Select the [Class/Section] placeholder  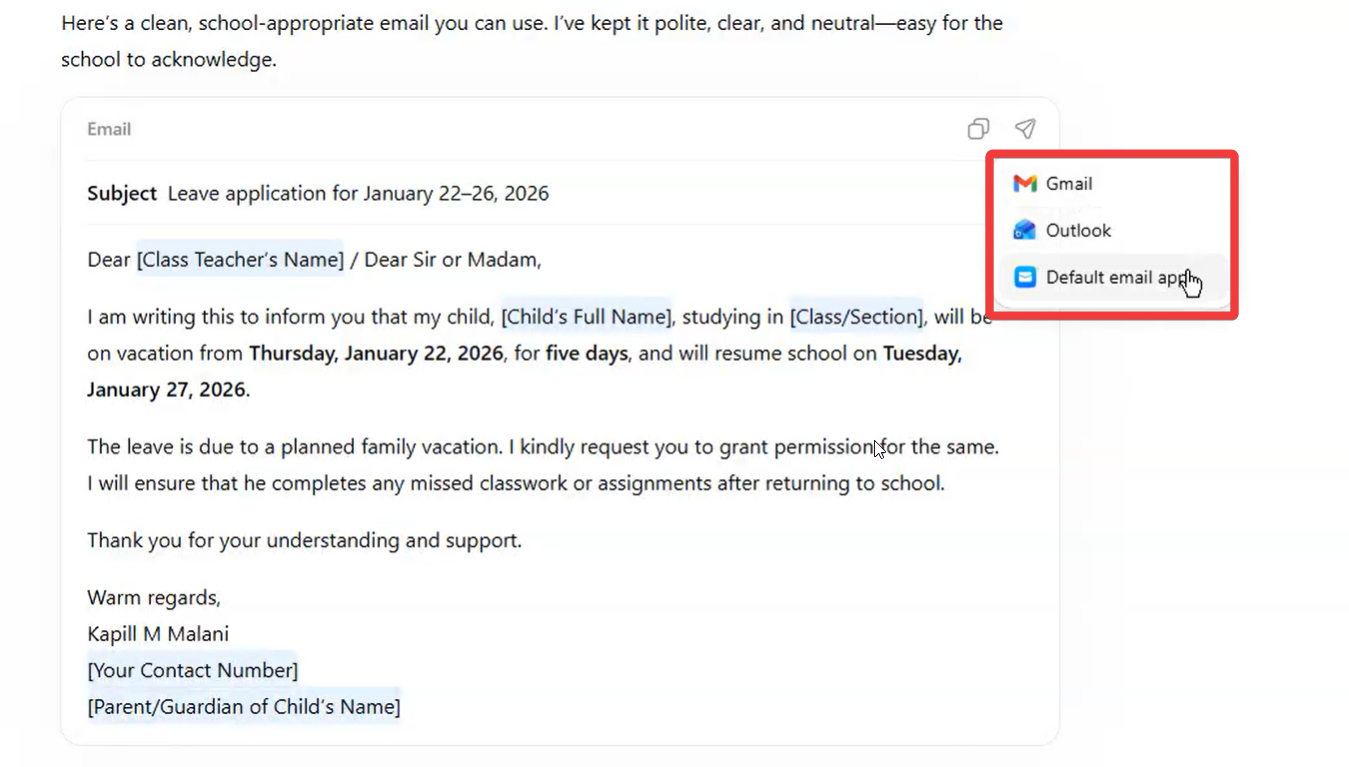click(856, 316)
